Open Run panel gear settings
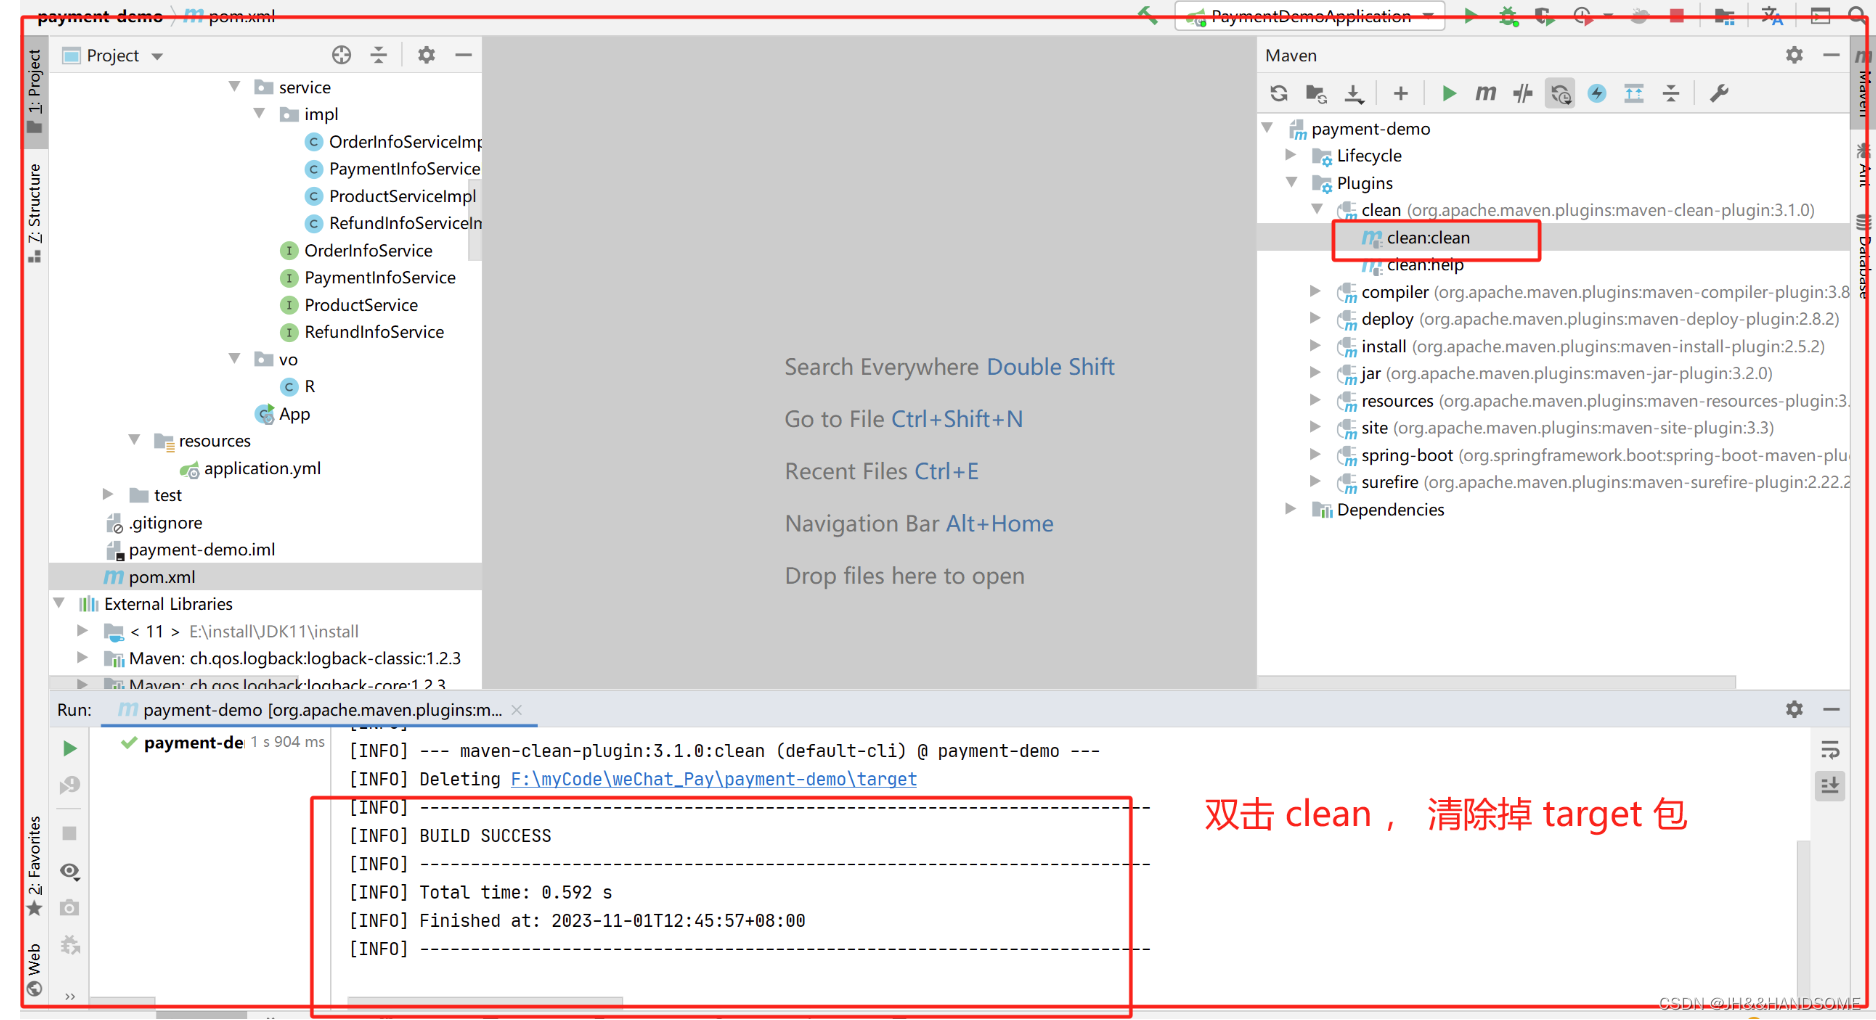 1794,709
